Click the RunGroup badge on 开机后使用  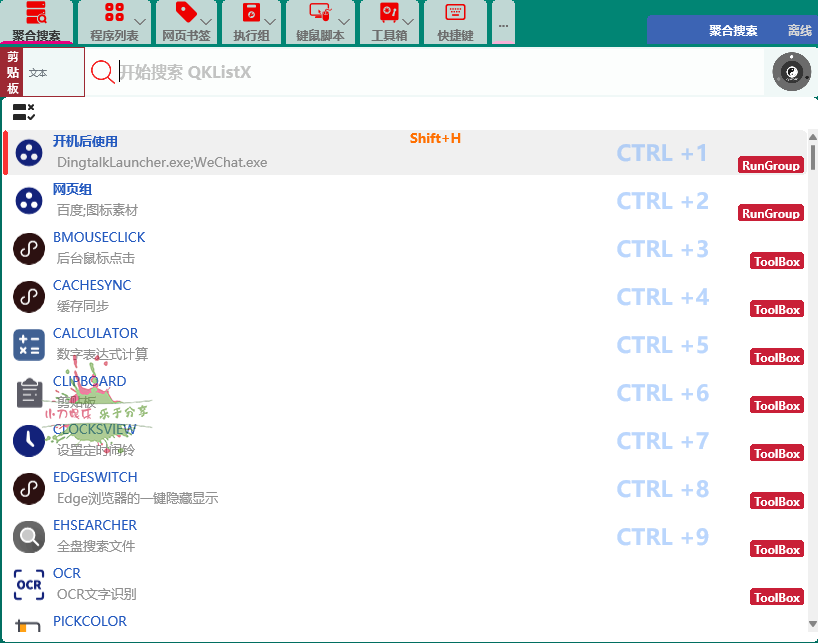[770, 165]
